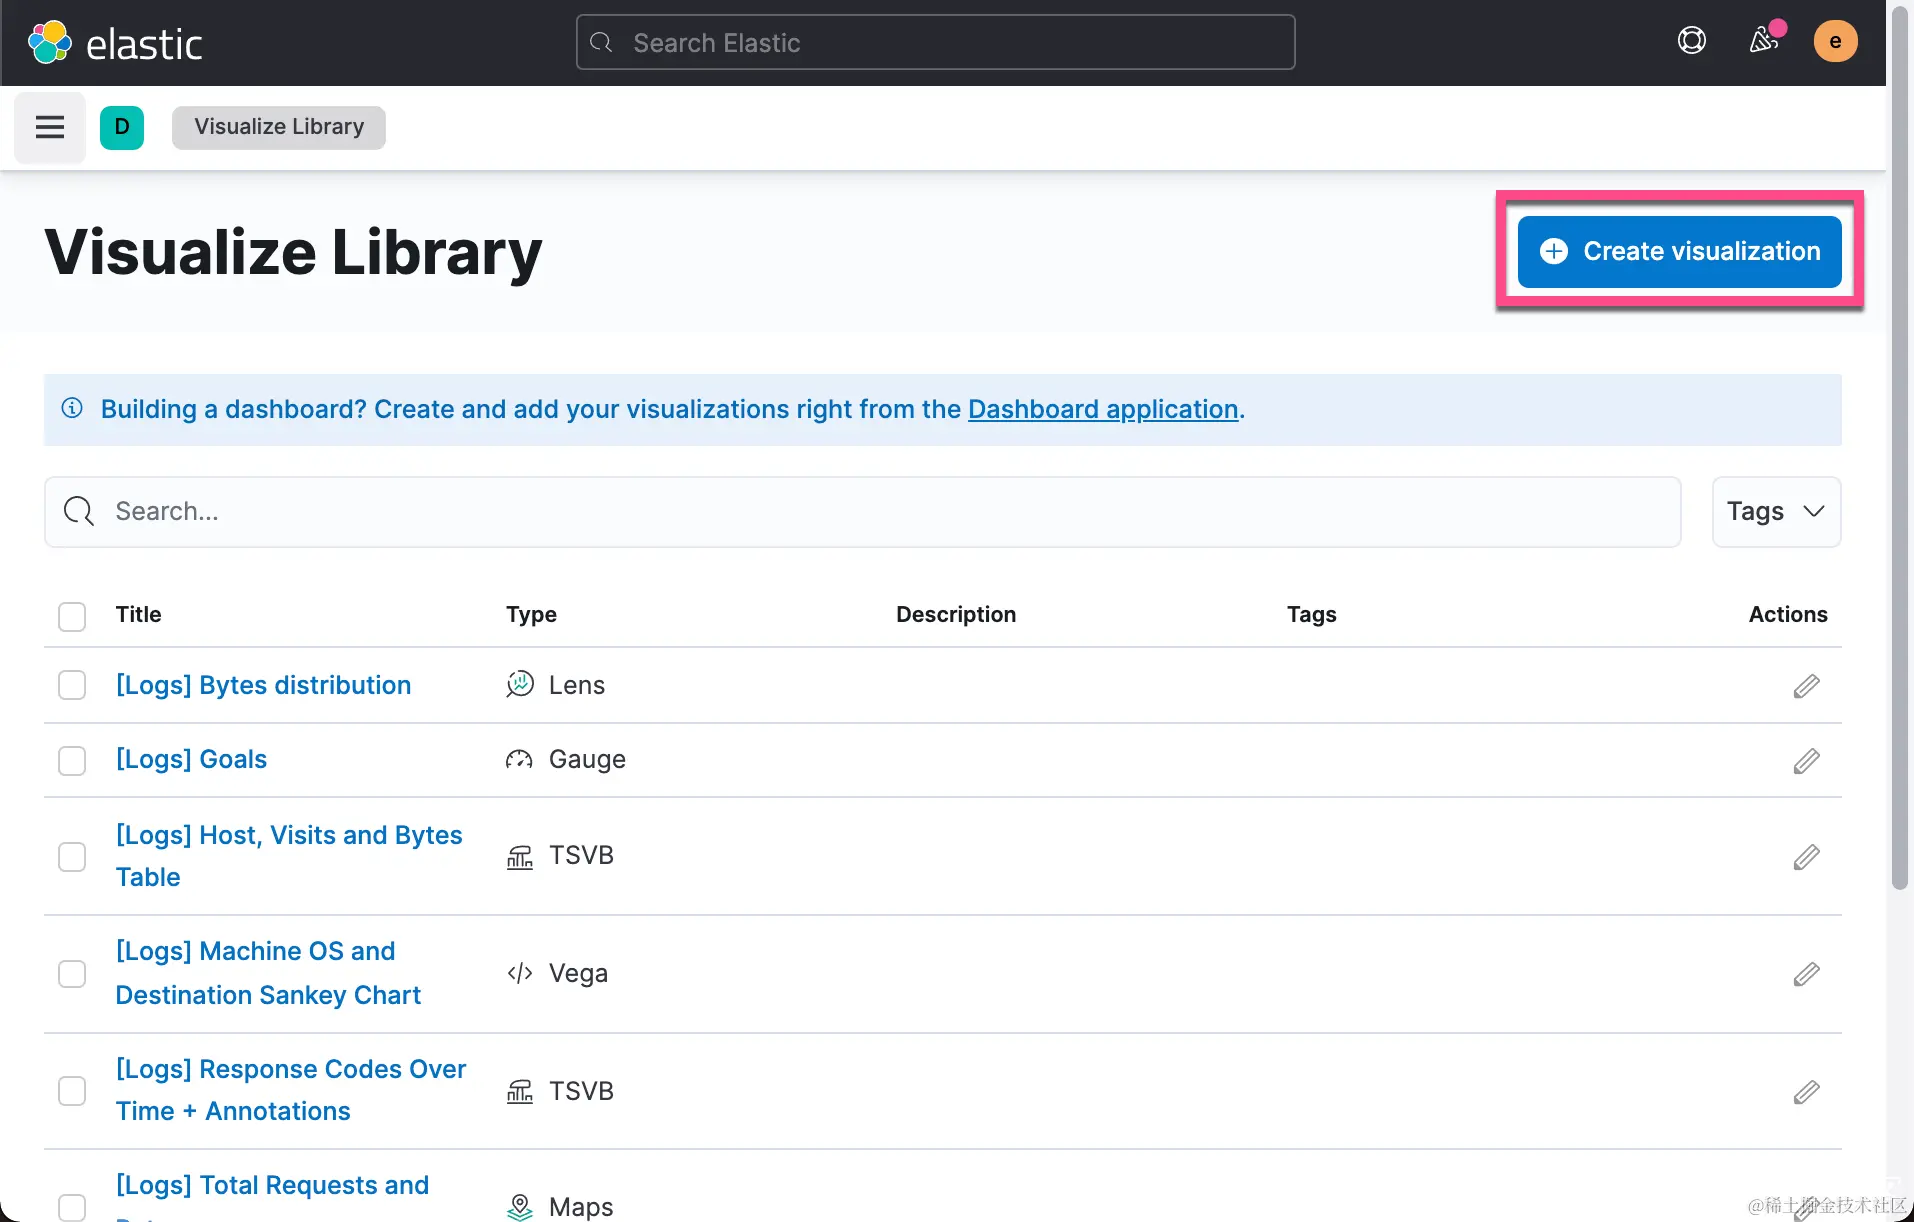Open [Logs] Bytes distribution

click(263, 685)
